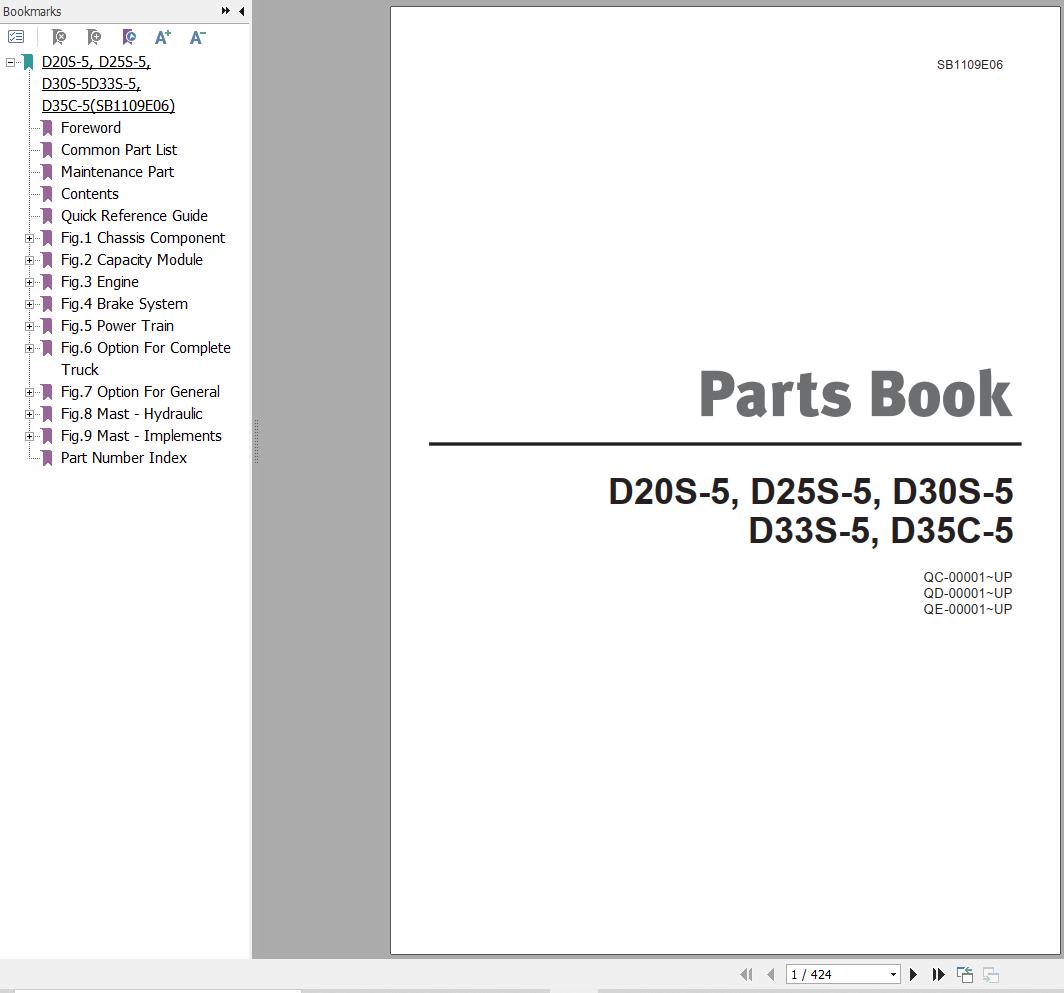This screenshot has height=993, width=1064.
Task: Click the teal root bookmark icon
Action: tap(28, 62)
